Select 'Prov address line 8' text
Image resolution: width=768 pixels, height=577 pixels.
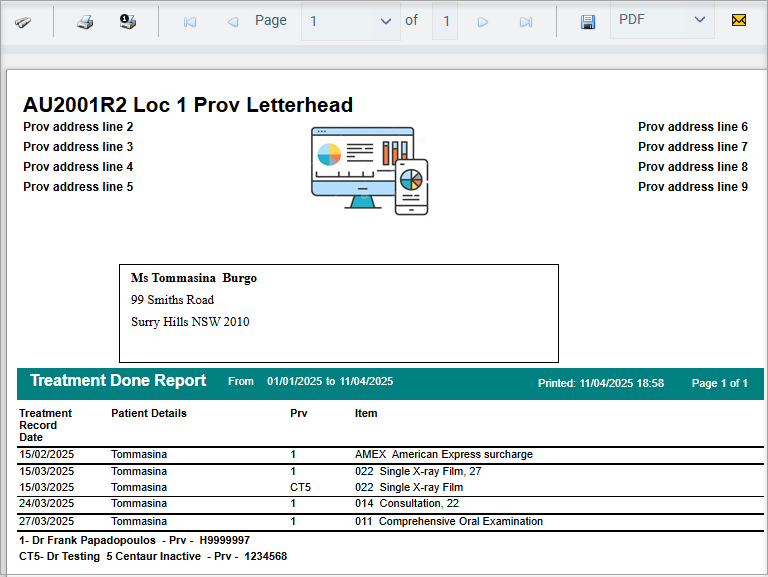[x=693, y=167]
